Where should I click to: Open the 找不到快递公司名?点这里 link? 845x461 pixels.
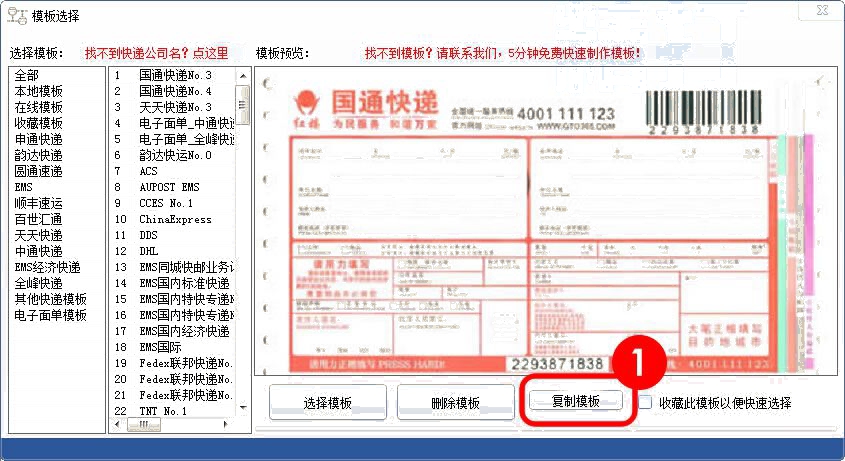coord(157,53)
